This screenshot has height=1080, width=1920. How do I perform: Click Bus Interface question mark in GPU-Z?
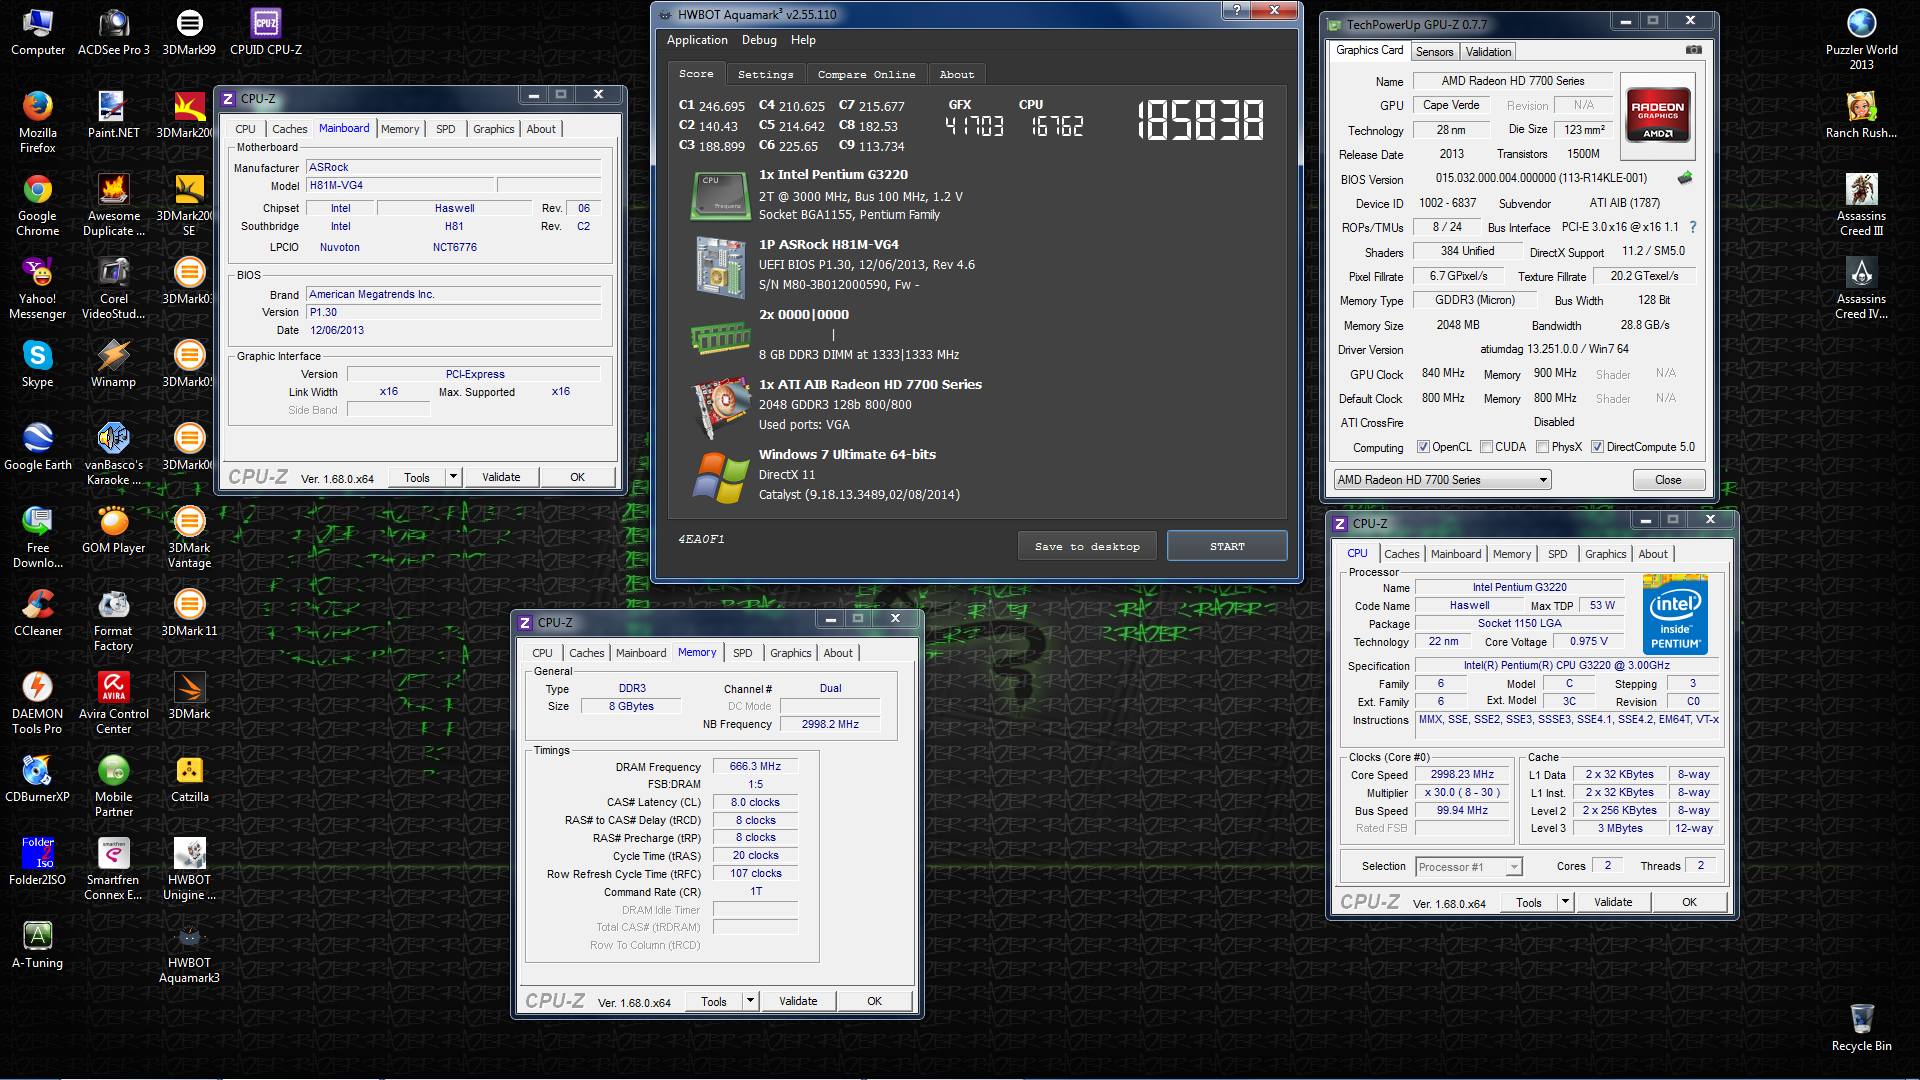(1693, 227)
